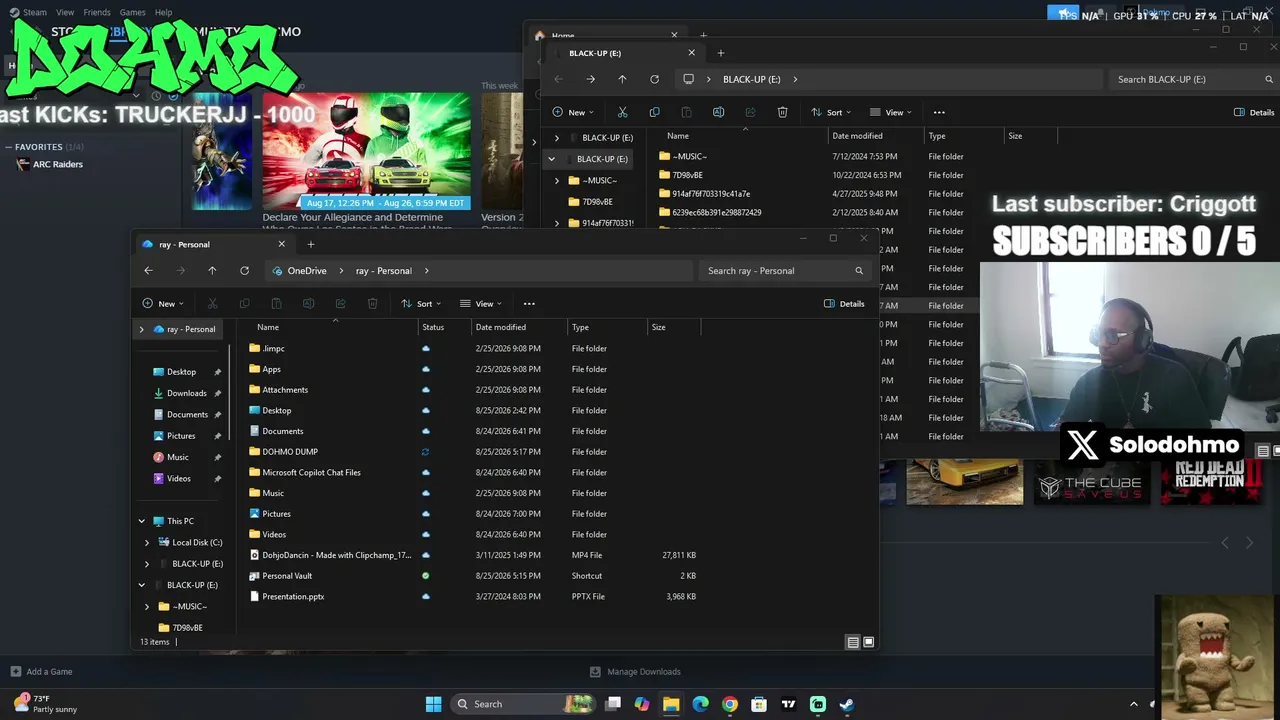Click Add a Game in Steam
The height and width of the screenshot is (720, 1280).
pyautogui.click(x=42, y=672)
